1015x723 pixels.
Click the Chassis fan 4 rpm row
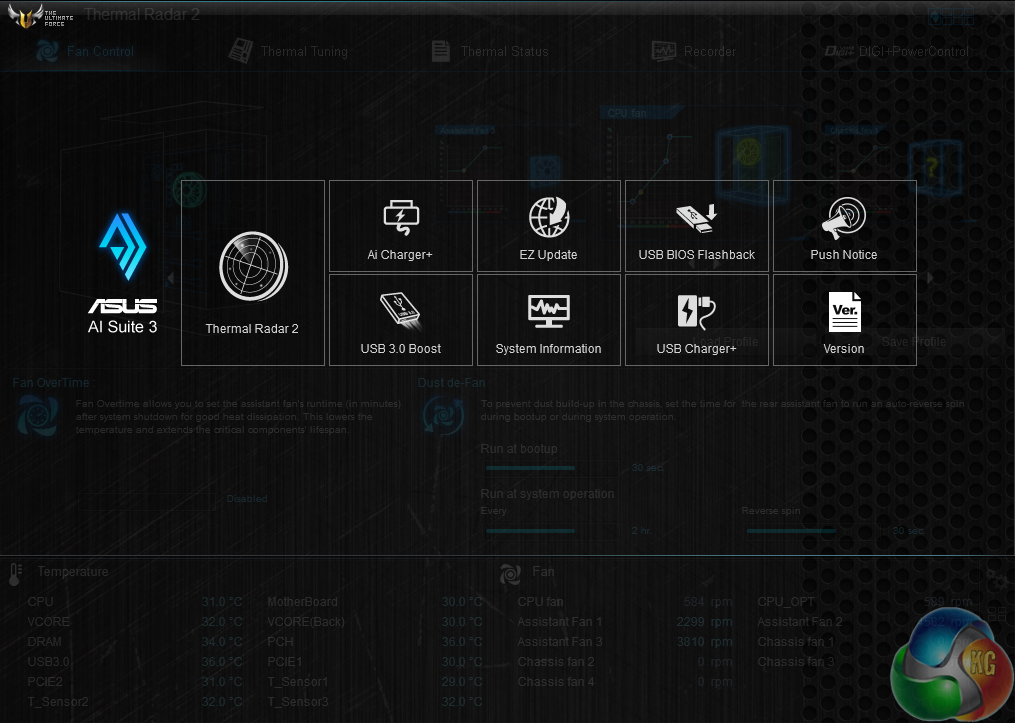point(625,682)
